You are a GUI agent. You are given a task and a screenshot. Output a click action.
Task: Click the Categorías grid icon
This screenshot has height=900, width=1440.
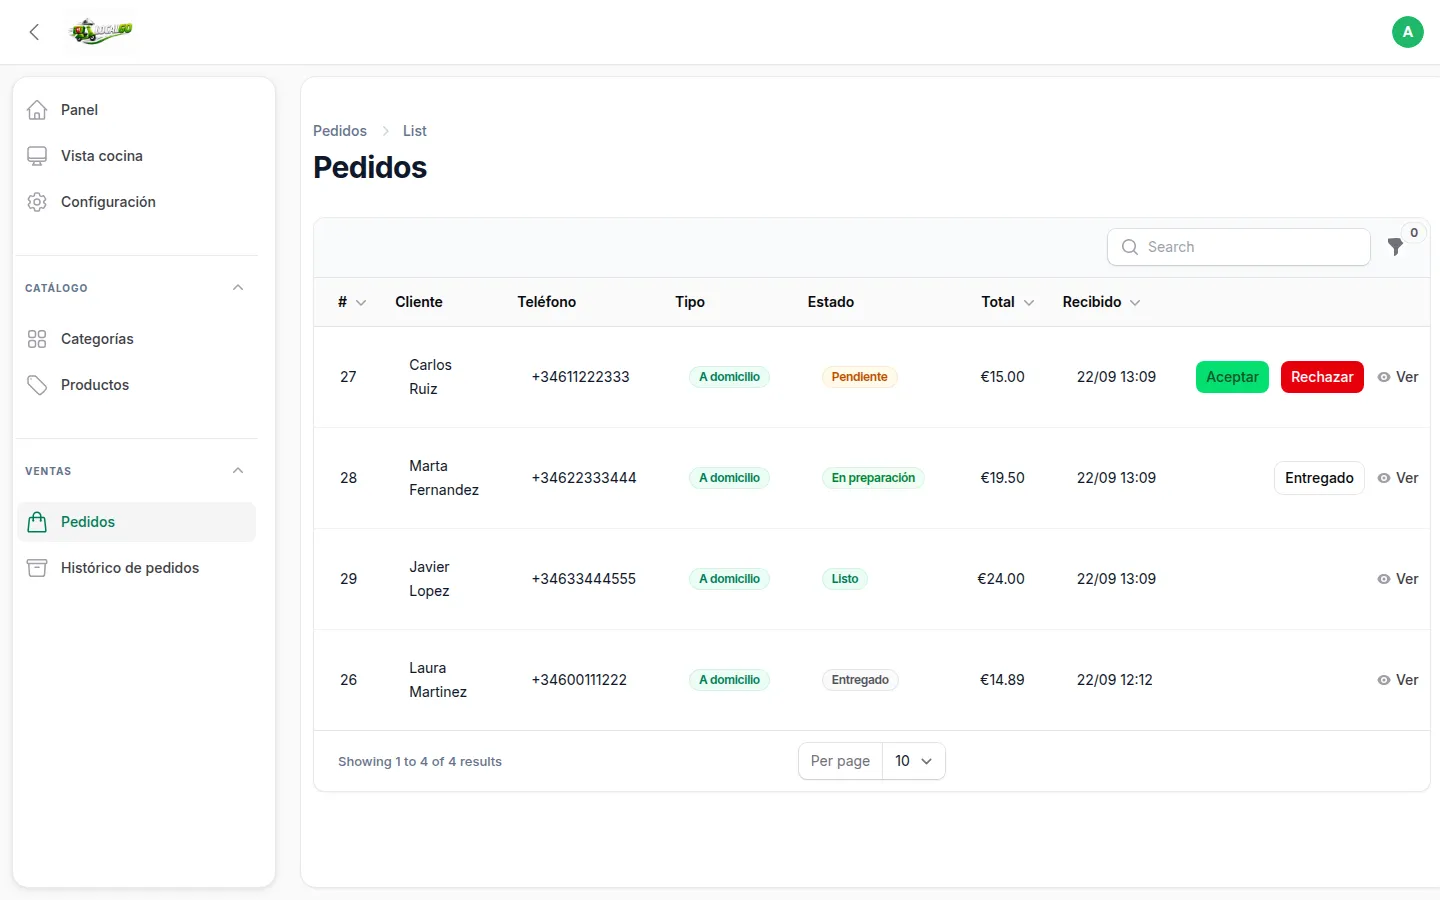37,339
